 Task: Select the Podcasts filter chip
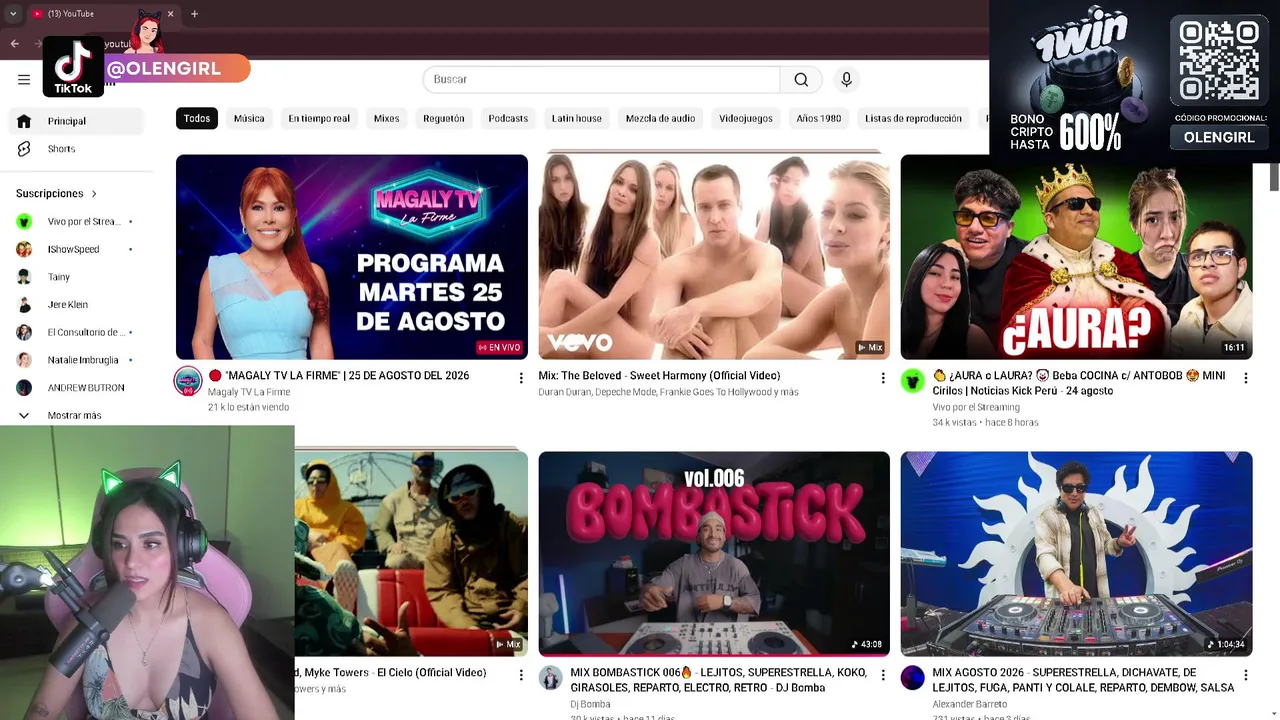click(508, 119)
